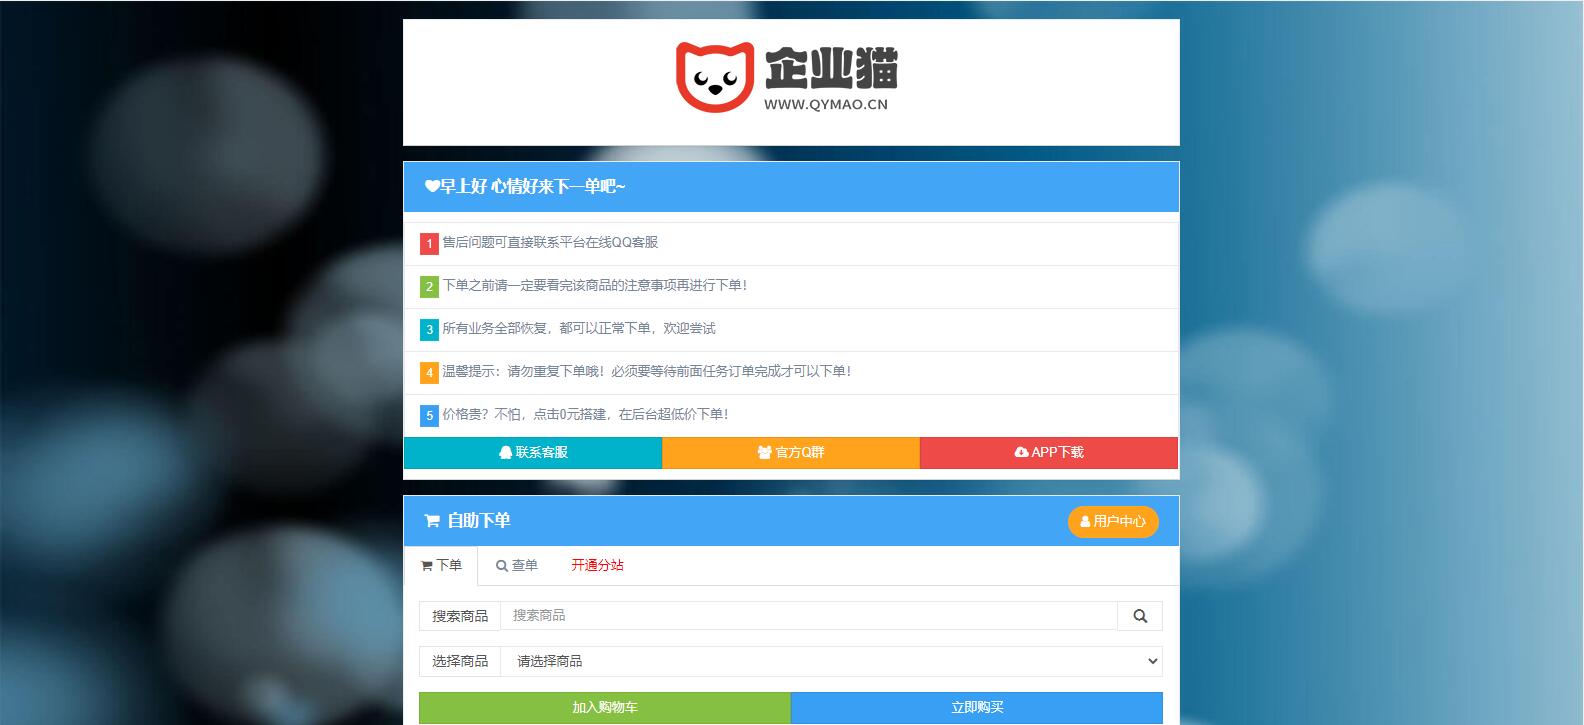This screenshot has width=1584, height=725.
Task: Click the blue number 5 notice badge
Action: [429, 415]
